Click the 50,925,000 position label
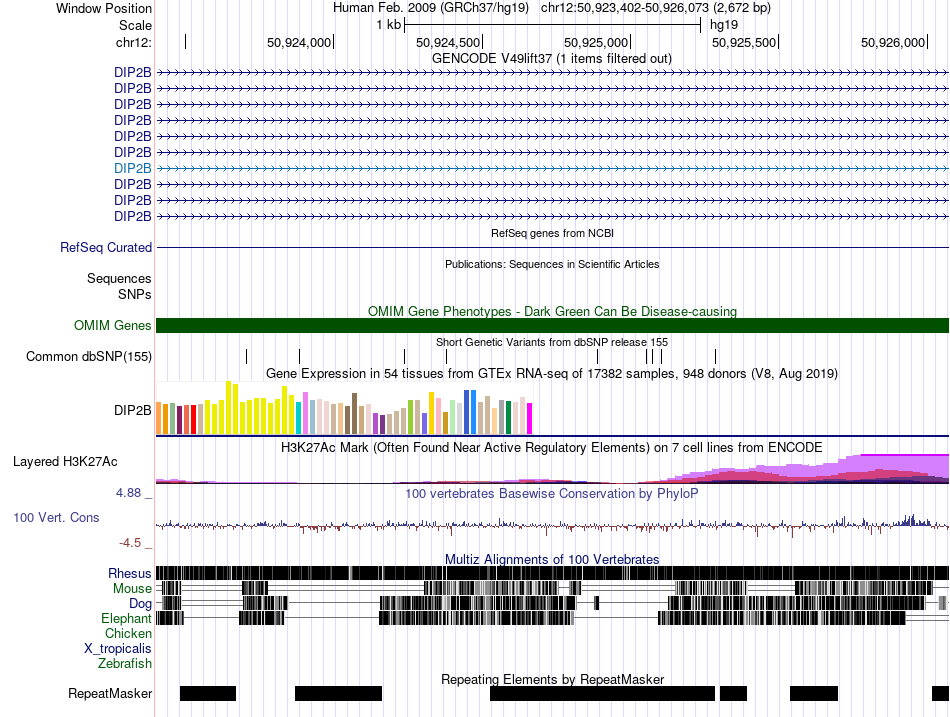This screenshot has height=717, width=950. tap(596, 42)
